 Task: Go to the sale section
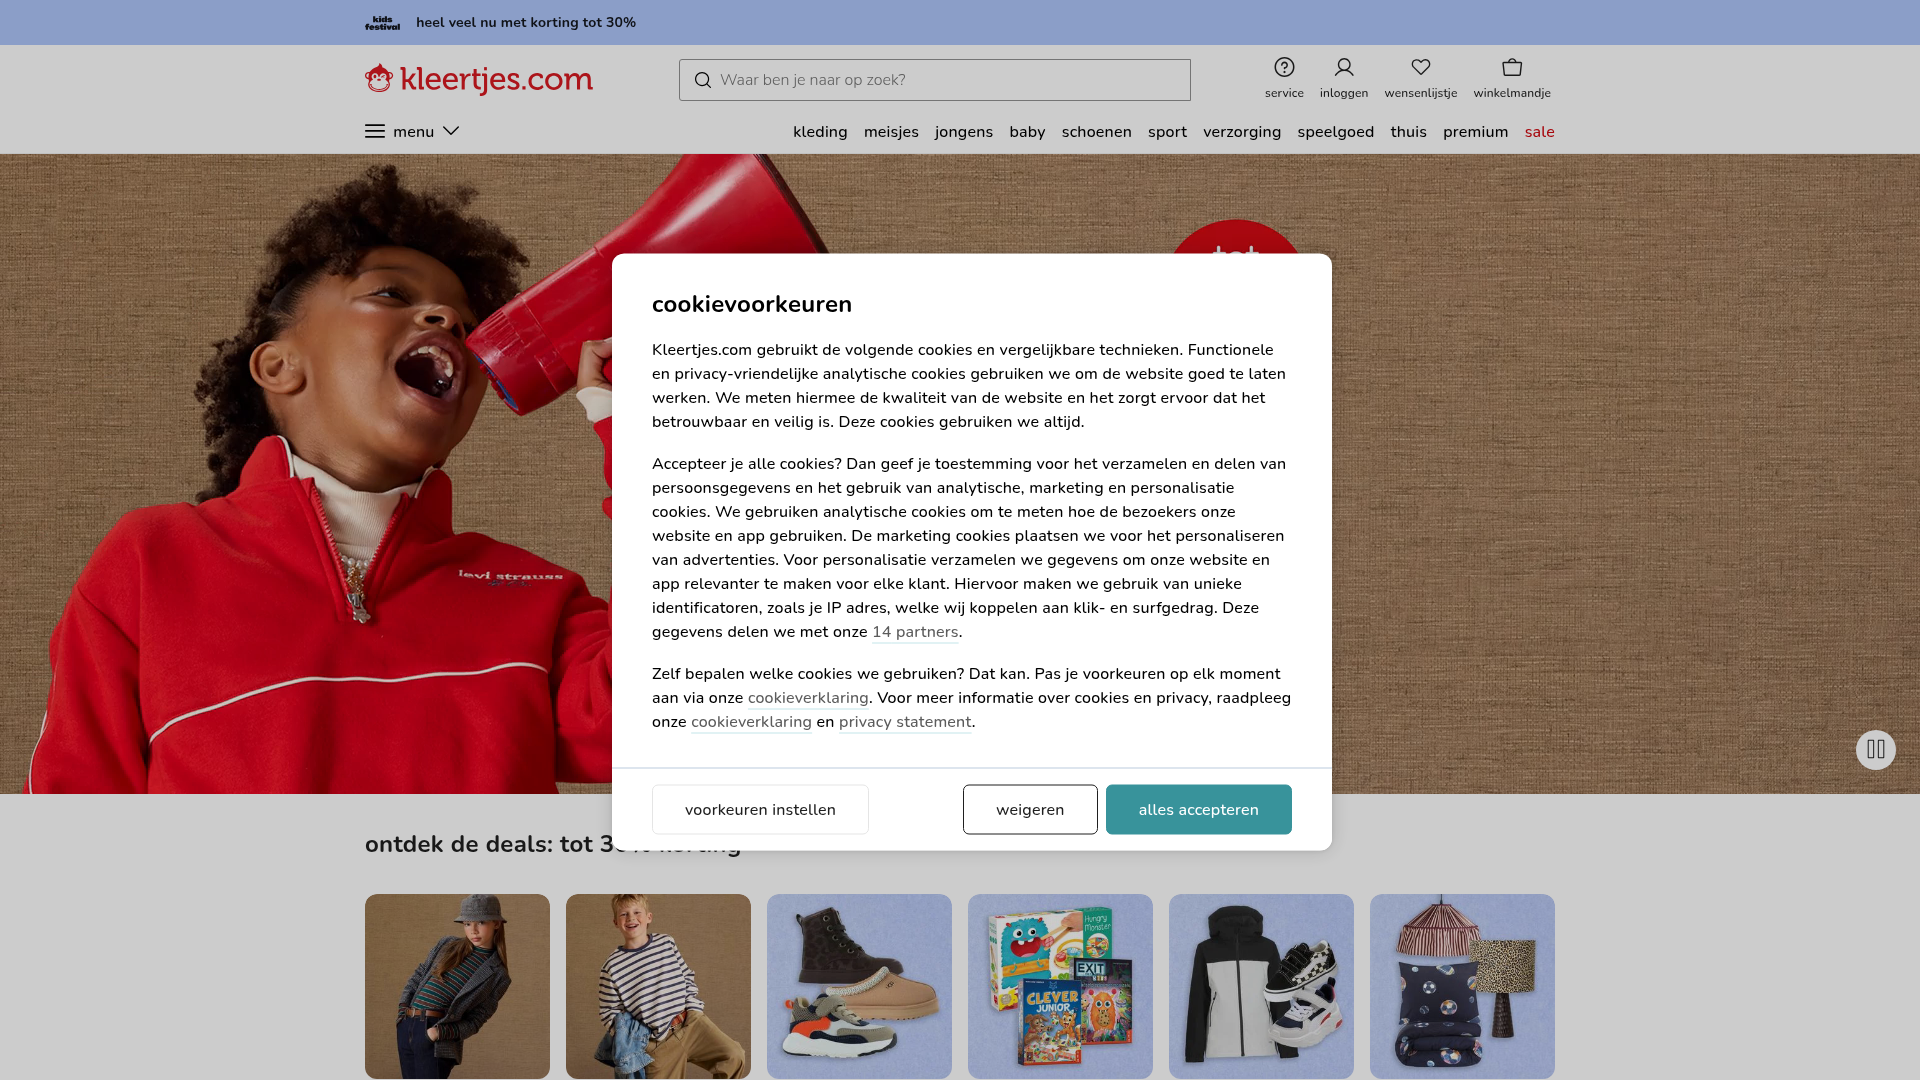coord(1540,132)
